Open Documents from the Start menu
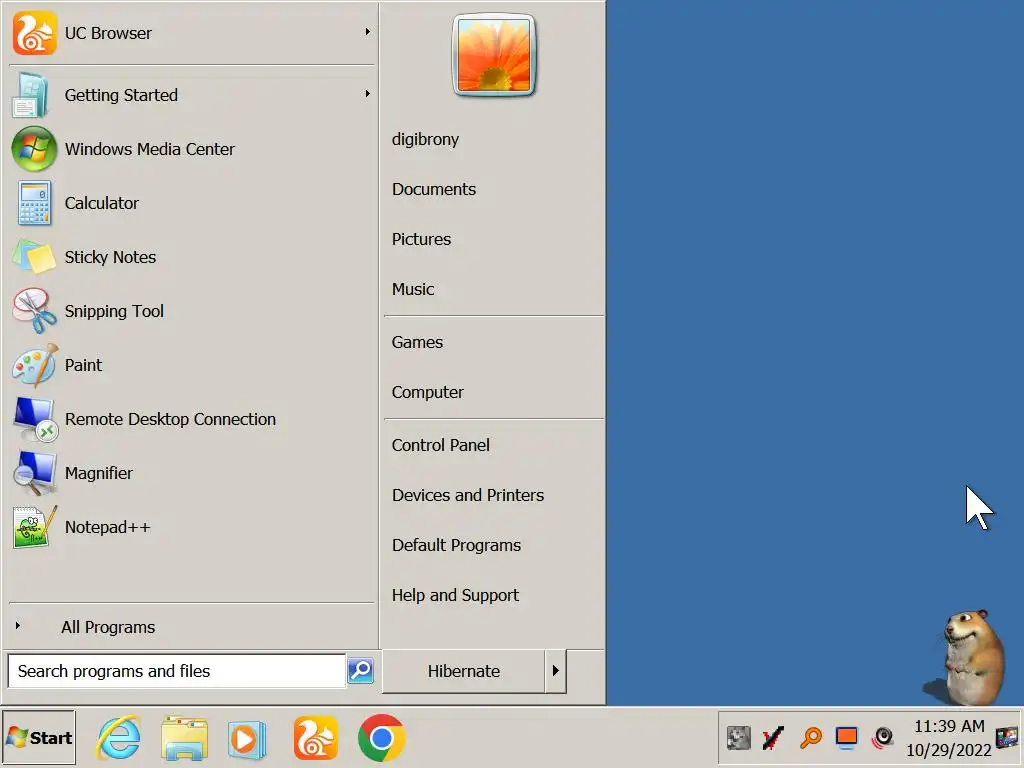 pos(434,189)
